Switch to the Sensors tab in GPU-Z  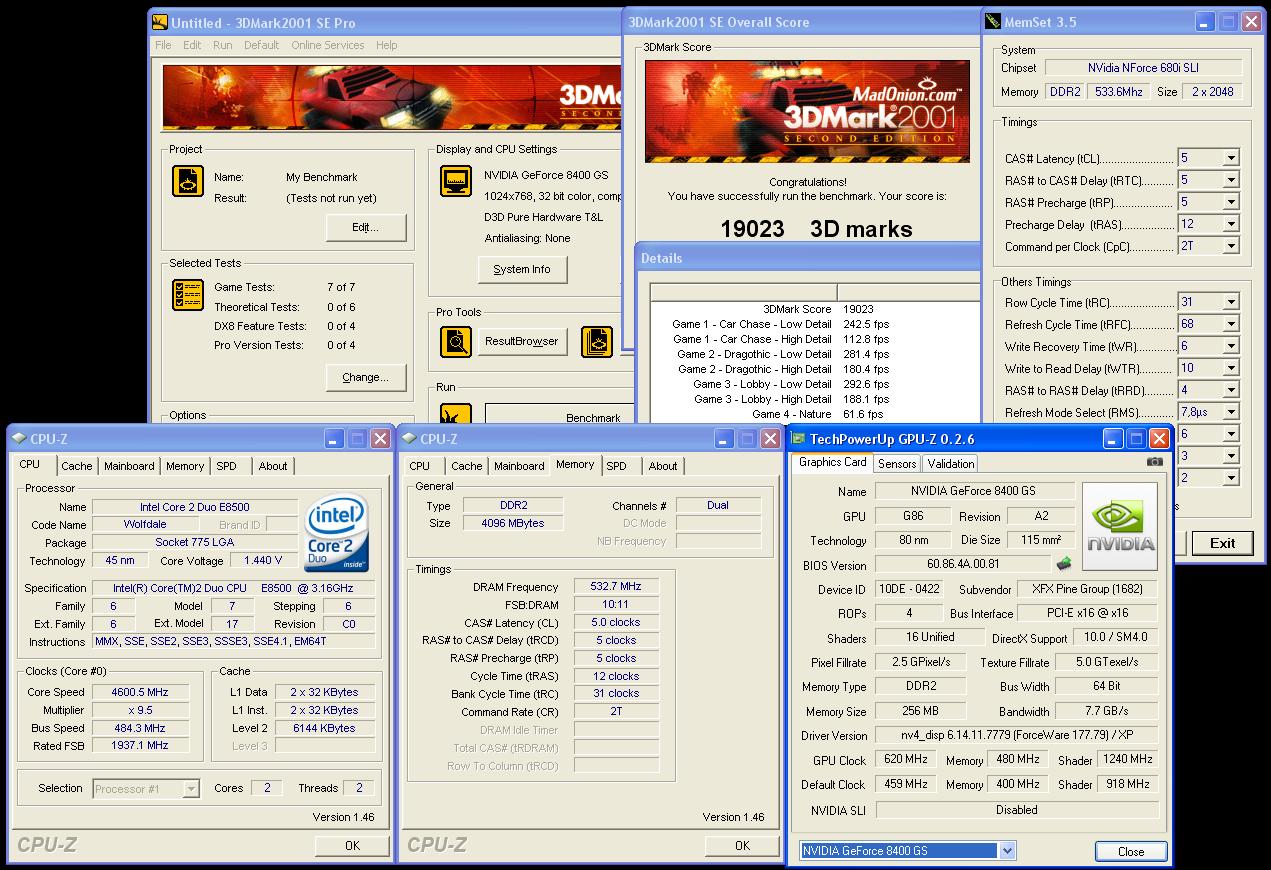897,464
